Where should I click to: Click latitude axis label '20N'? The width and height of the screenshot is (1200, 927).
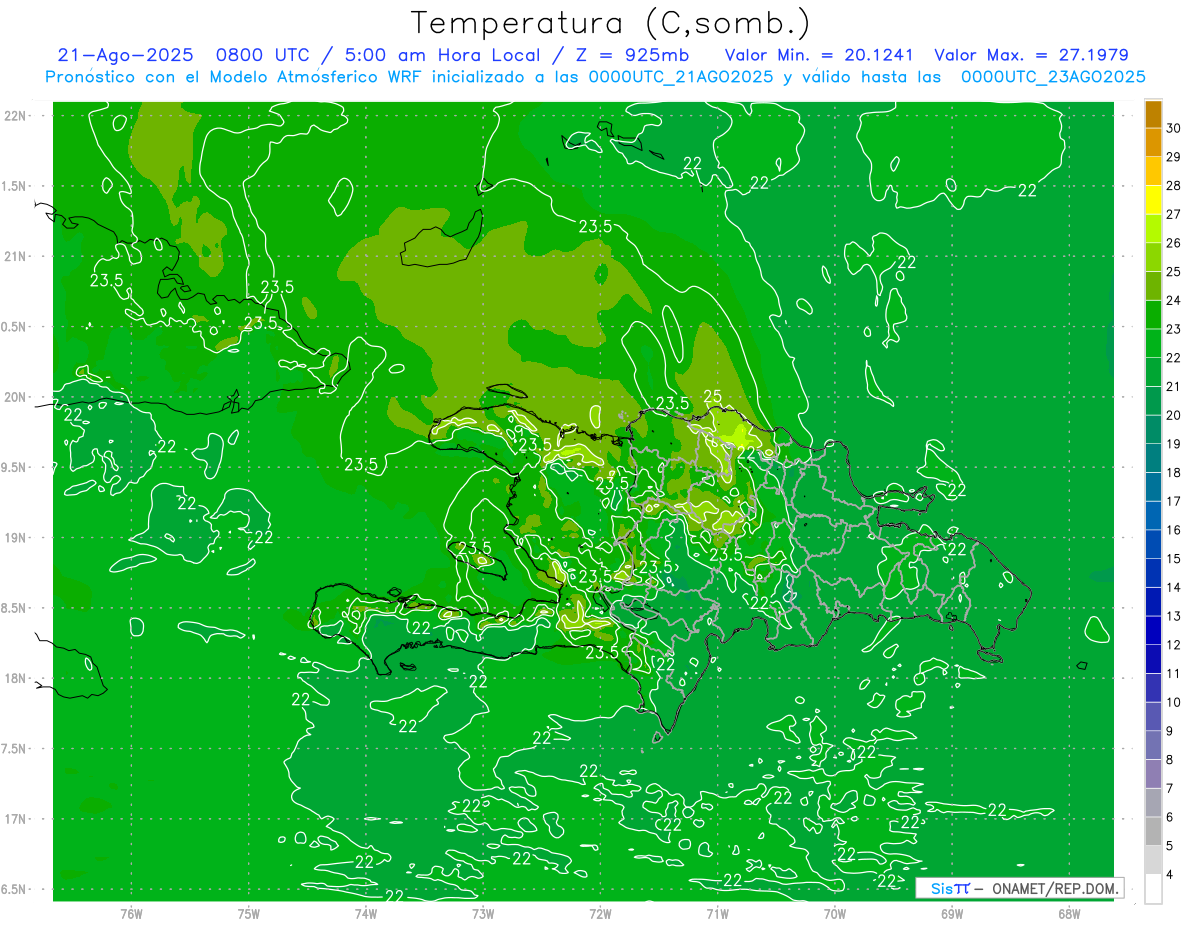coord(16,397)
